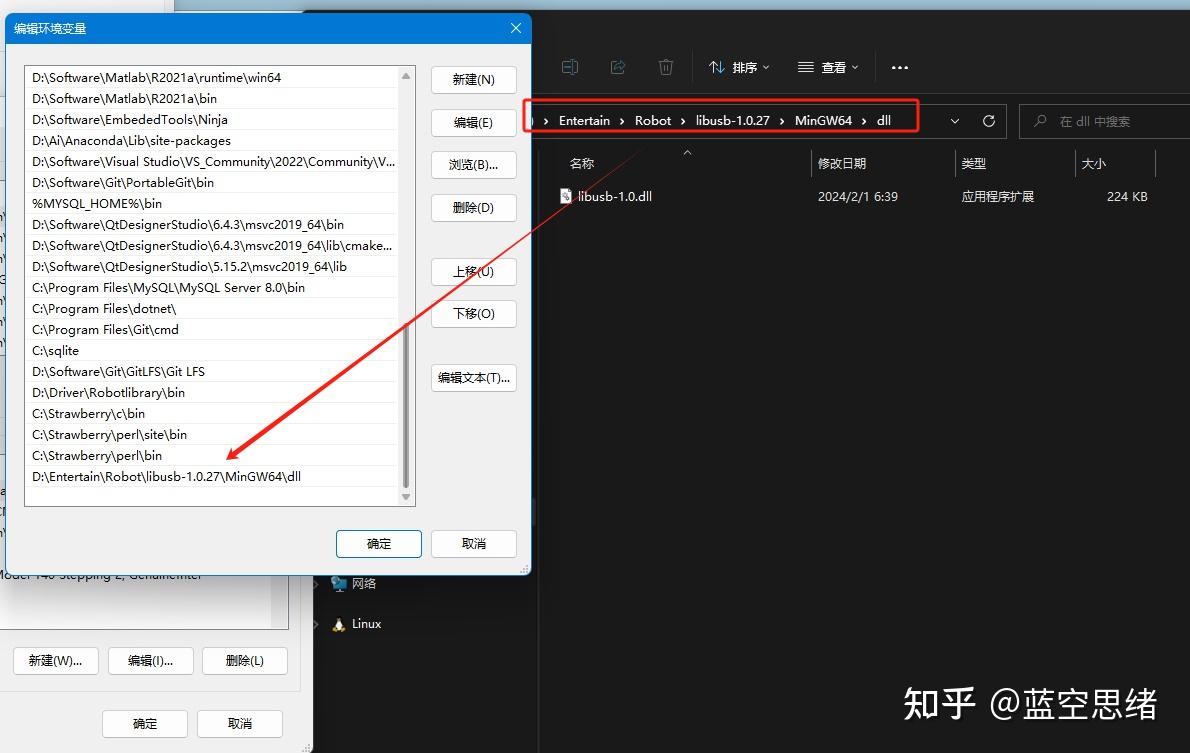
Task: Select Entertain in the breadcrumb path
Action: 584,121
